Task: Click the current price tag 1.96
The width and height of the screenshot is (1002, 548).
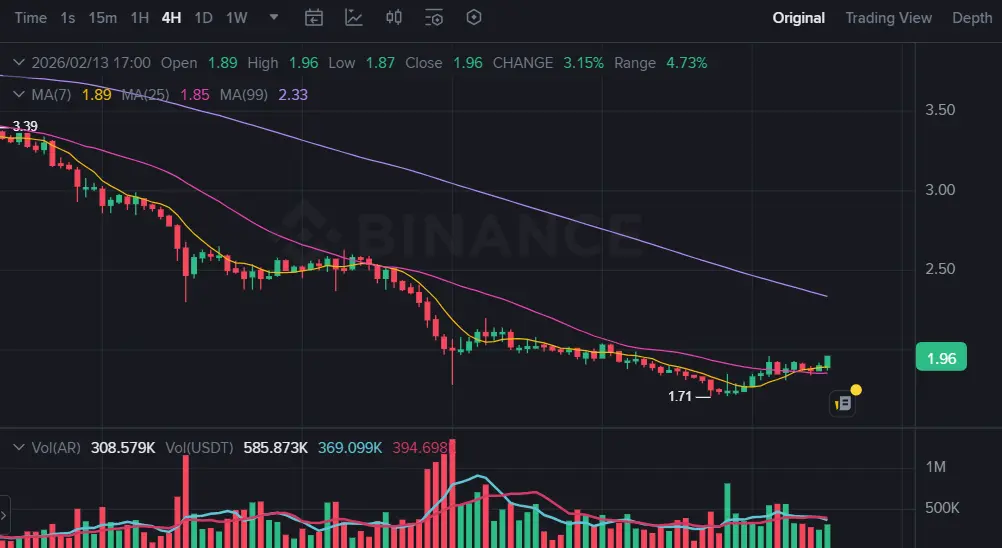Action: pos(941,358)
